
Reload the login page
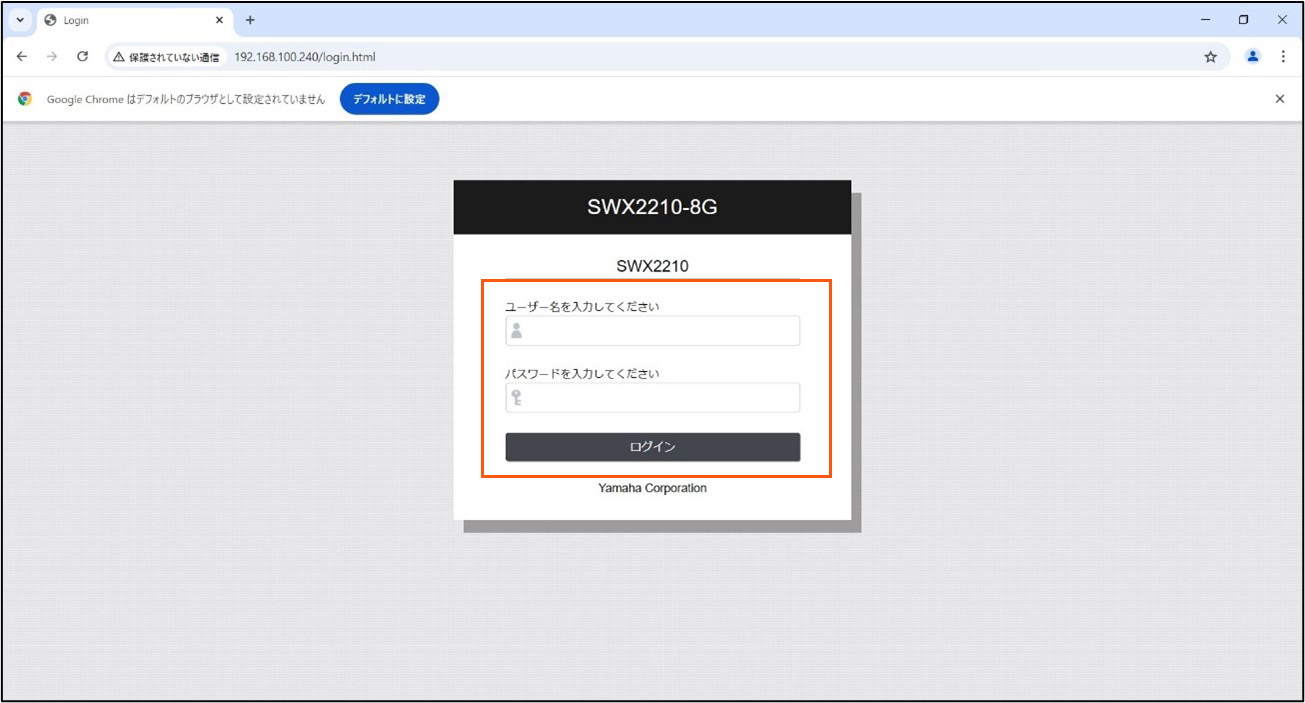click(x=83, y=57)
